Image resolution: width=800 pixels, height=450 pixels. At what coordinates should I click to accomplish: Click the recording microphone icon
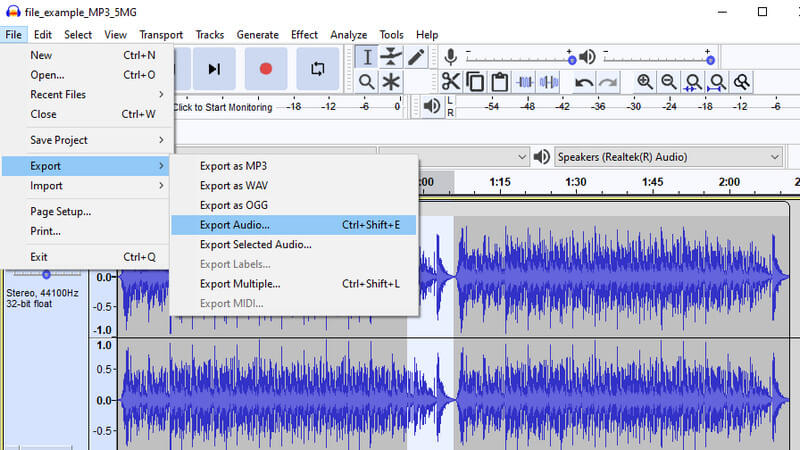451,57
